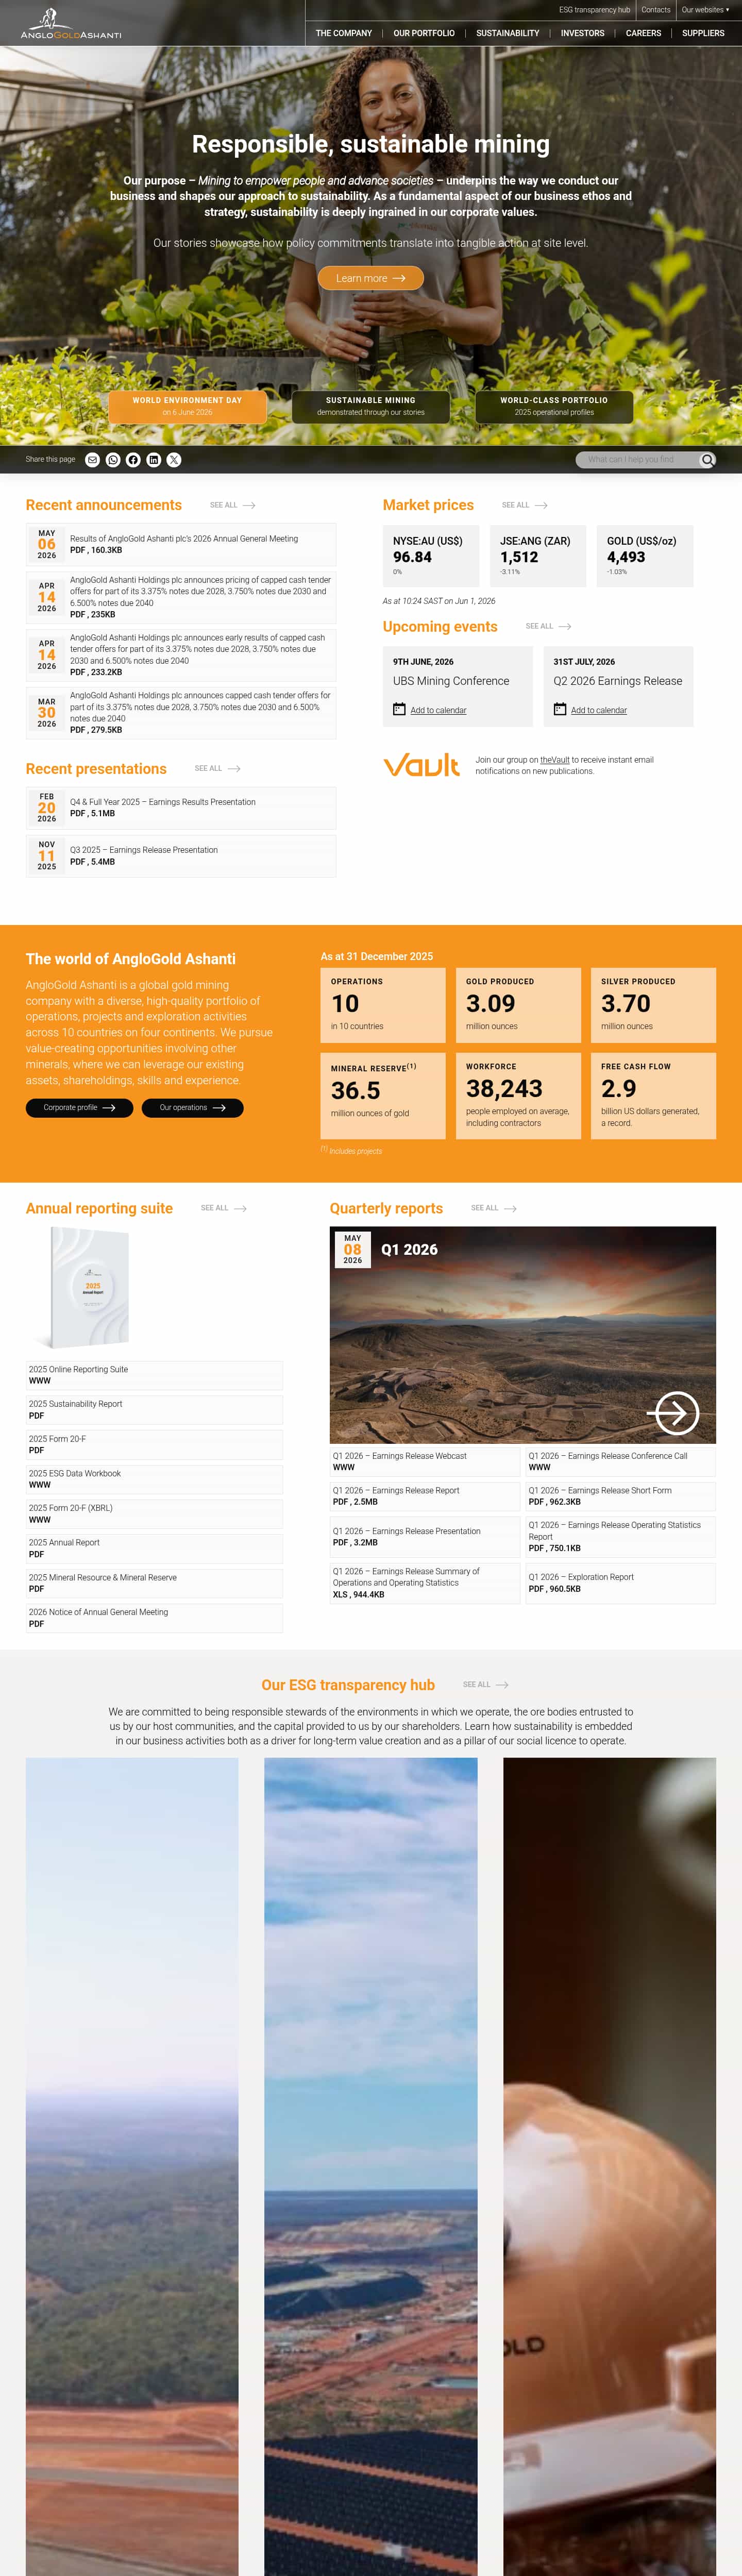
Task: Open OUR PORTFOLIO menu
Action: [x=424, y=33]
